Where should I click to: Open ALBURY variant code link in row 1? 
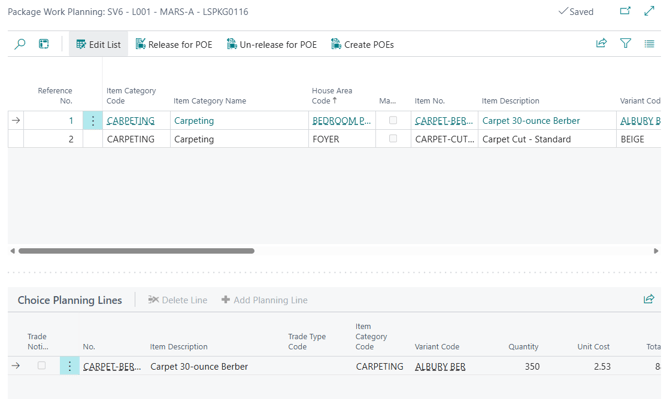tap(640, 121)
